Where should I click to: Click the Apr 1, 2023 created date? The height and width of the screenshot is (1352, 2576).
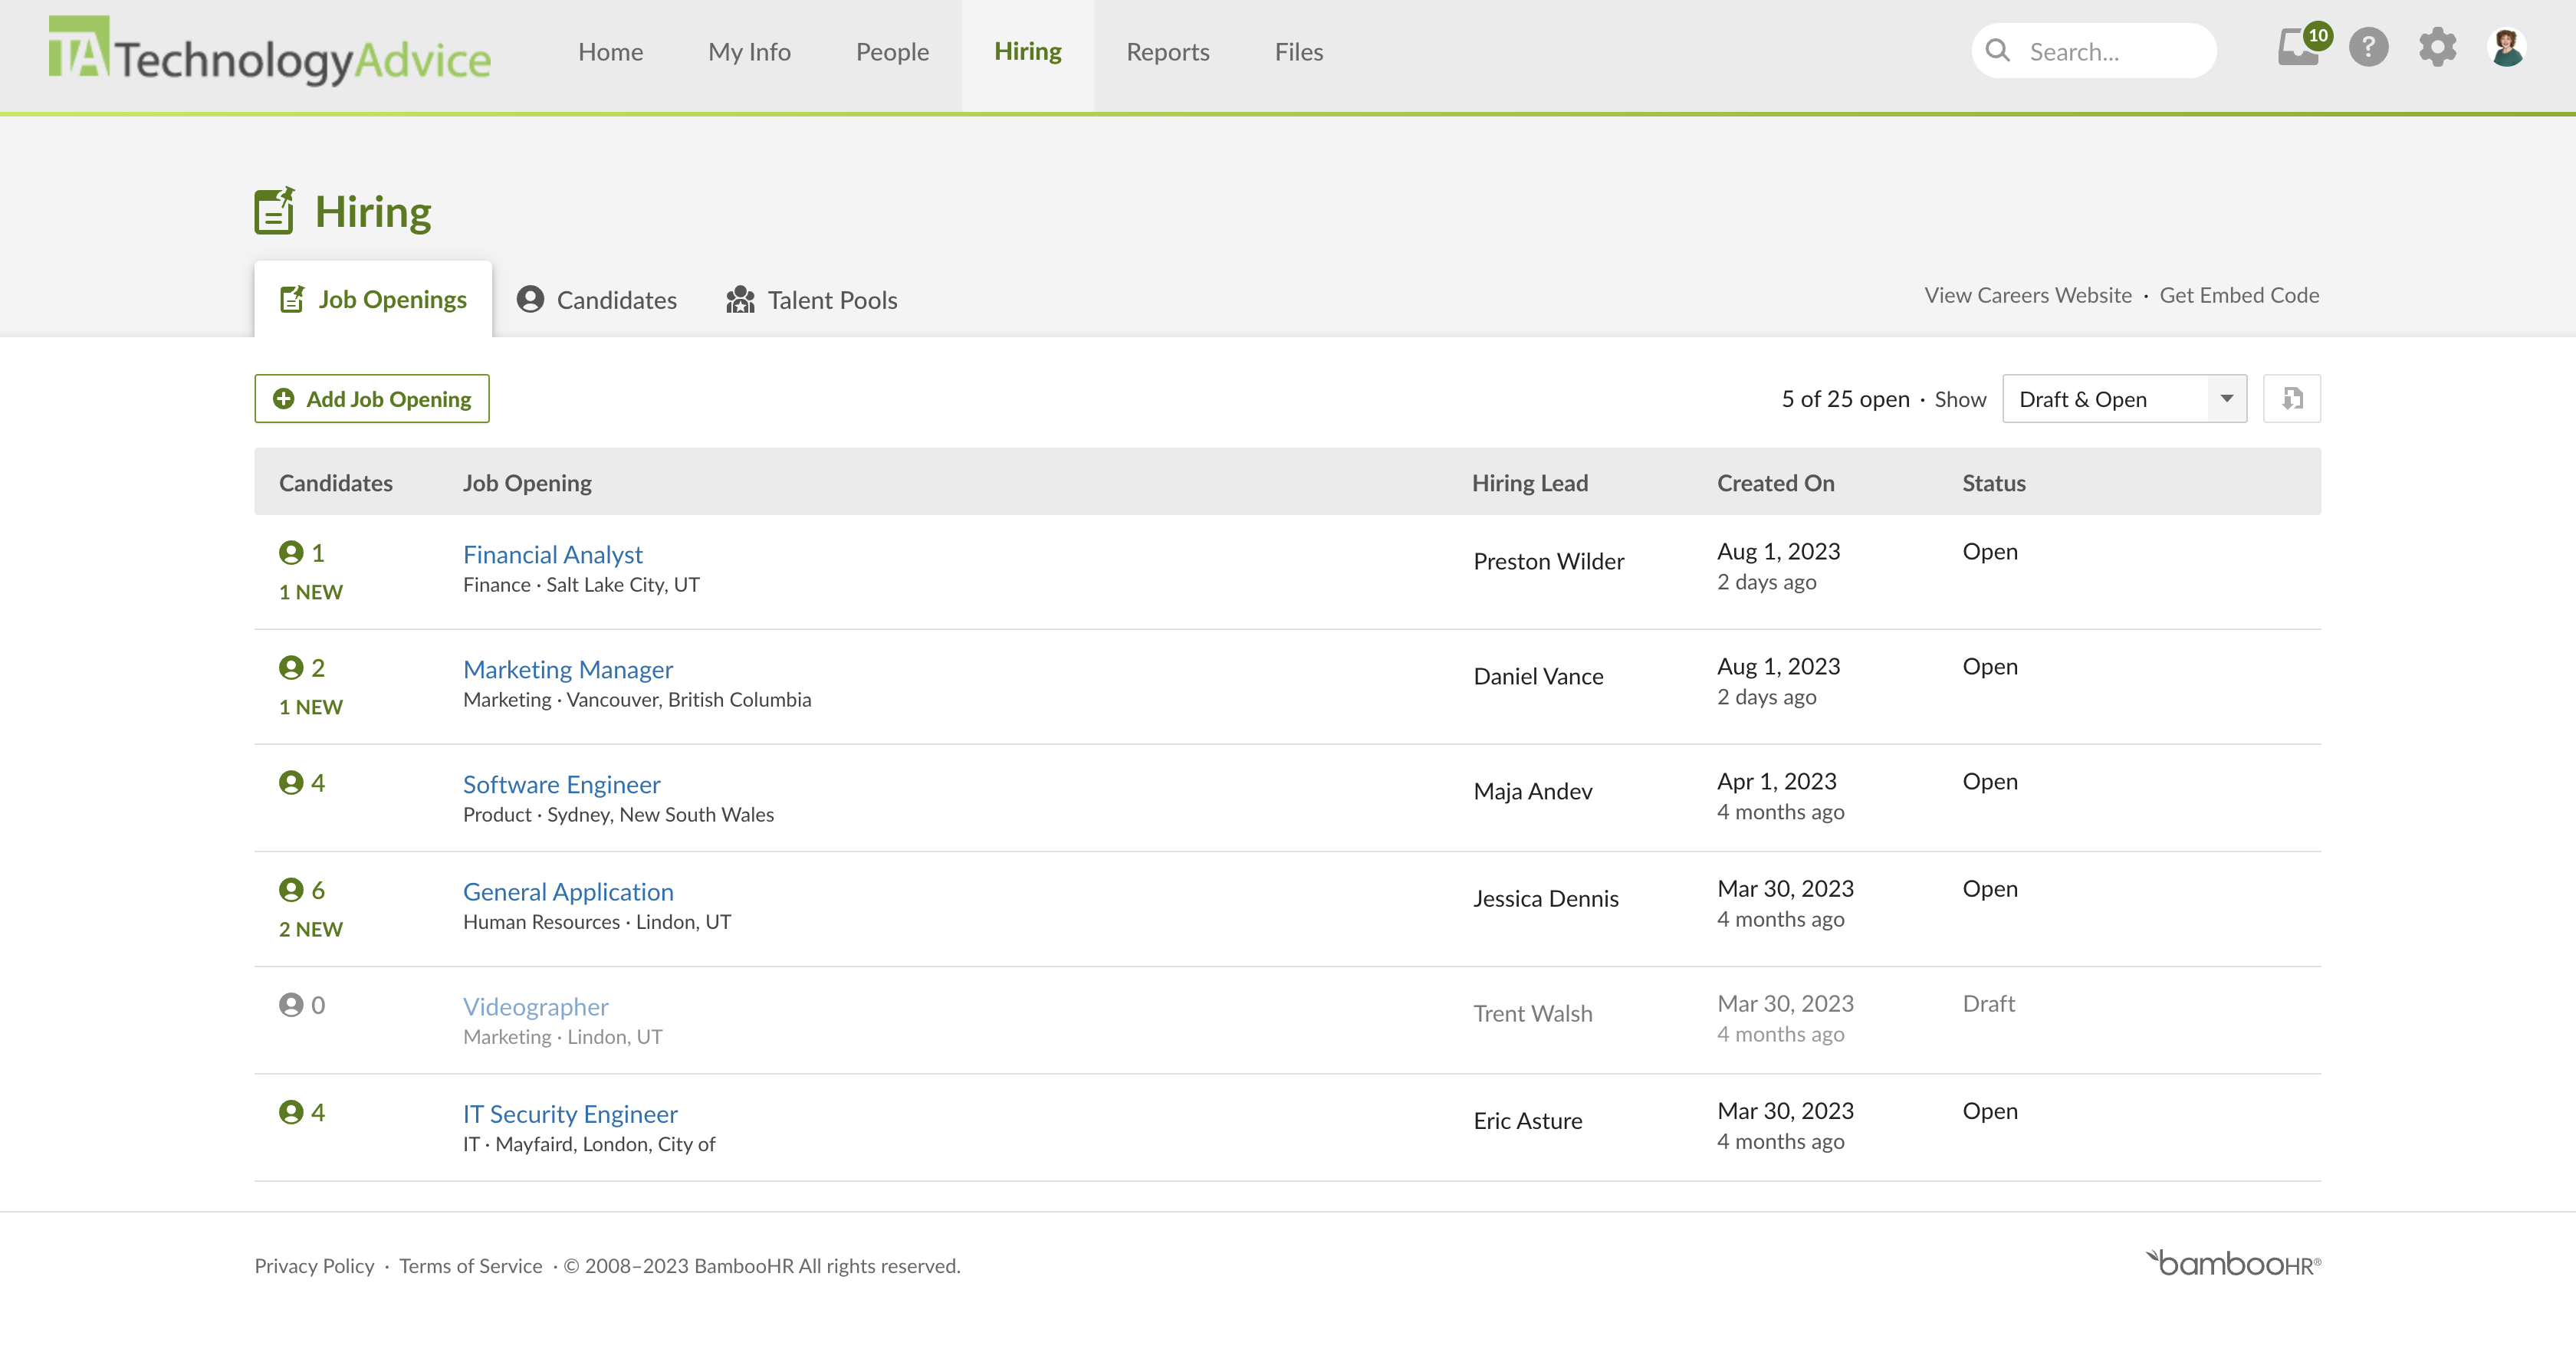(x=1777, y=781)
